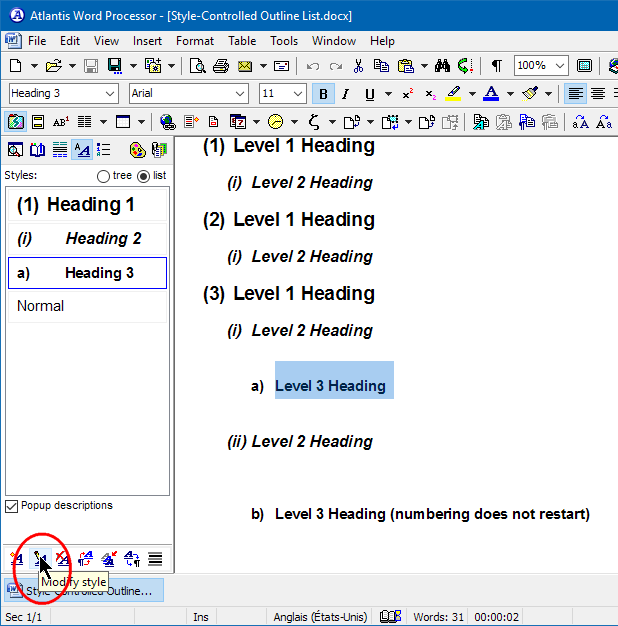Click the Modify style icon

tap(40, 558)
